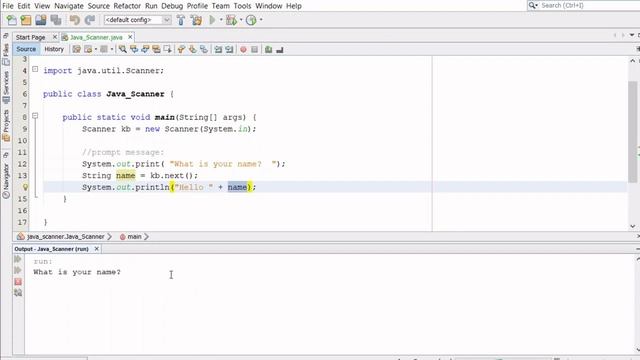Close the Start Page tab
This screenshot has height=360, width=640.
click(x=55, y=37)
